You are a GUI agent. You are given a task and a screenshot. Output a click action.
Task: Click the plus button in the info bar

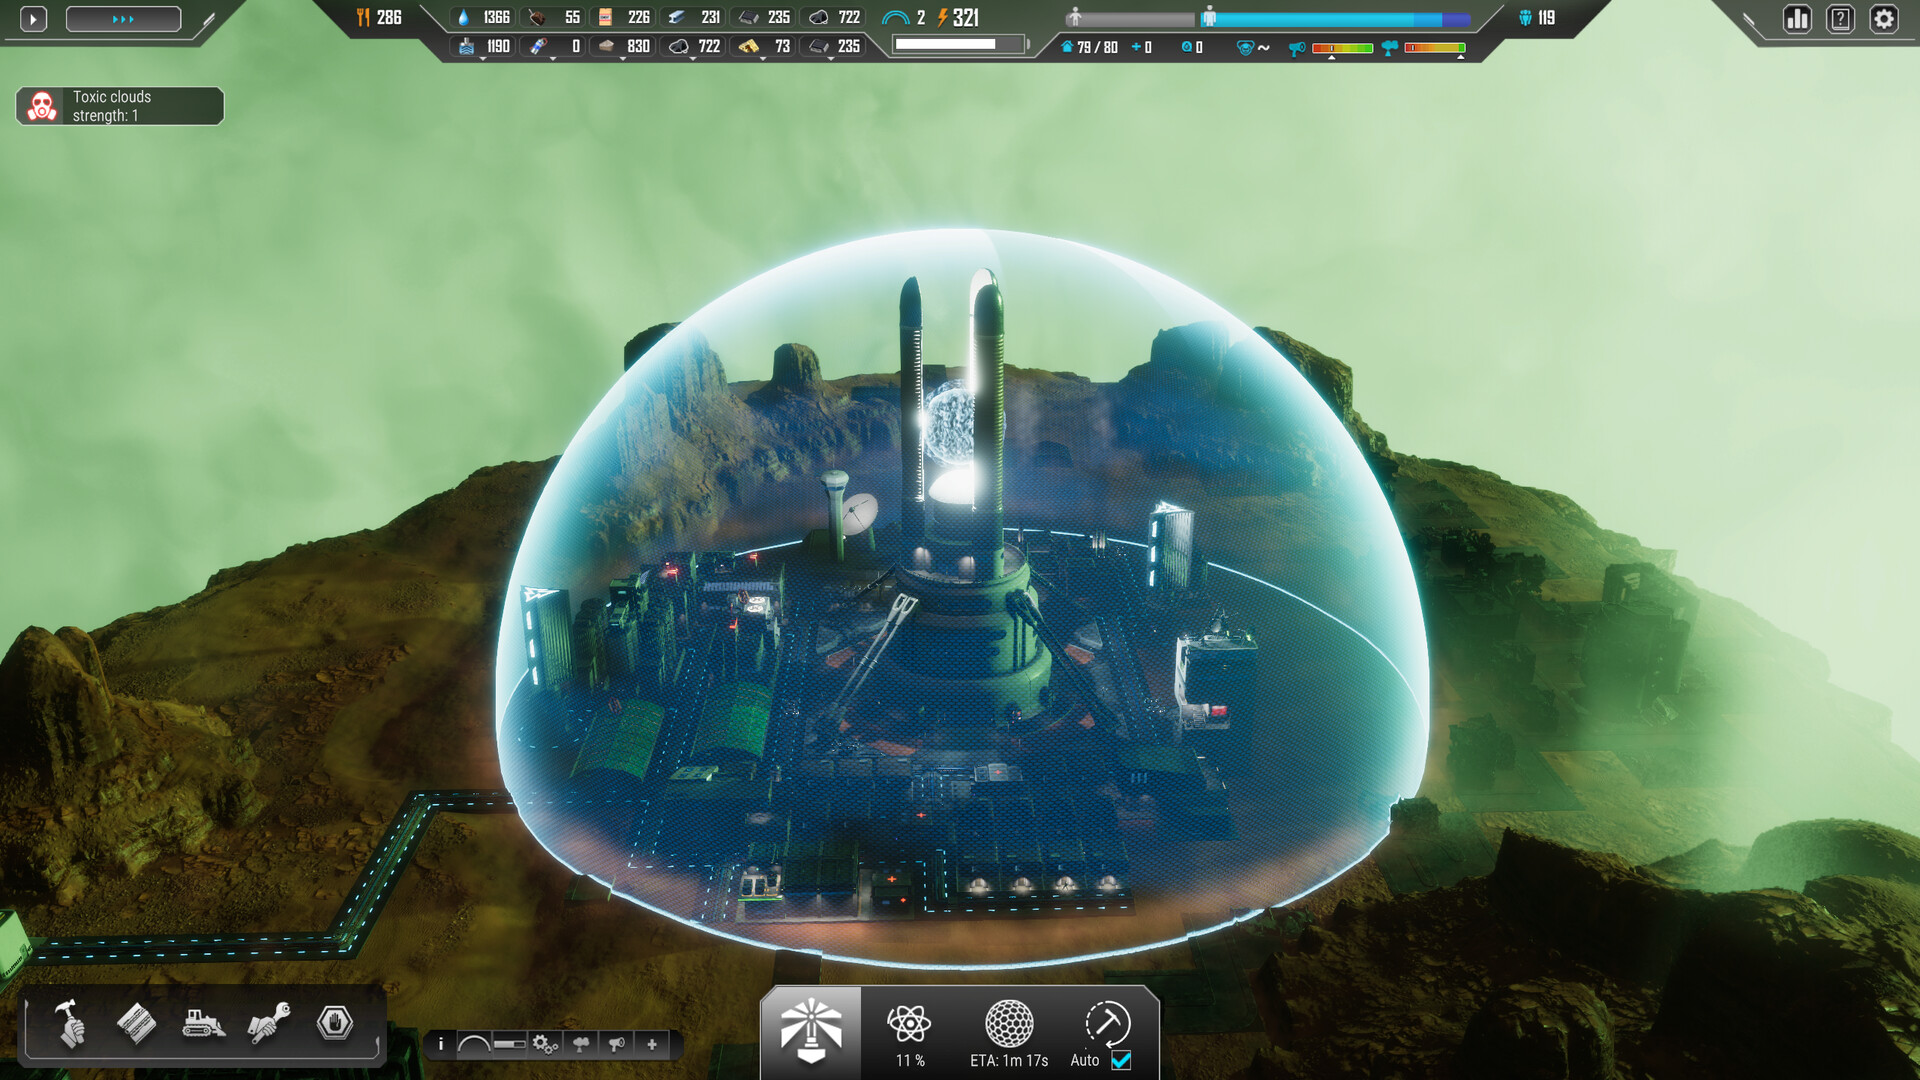651,1044
